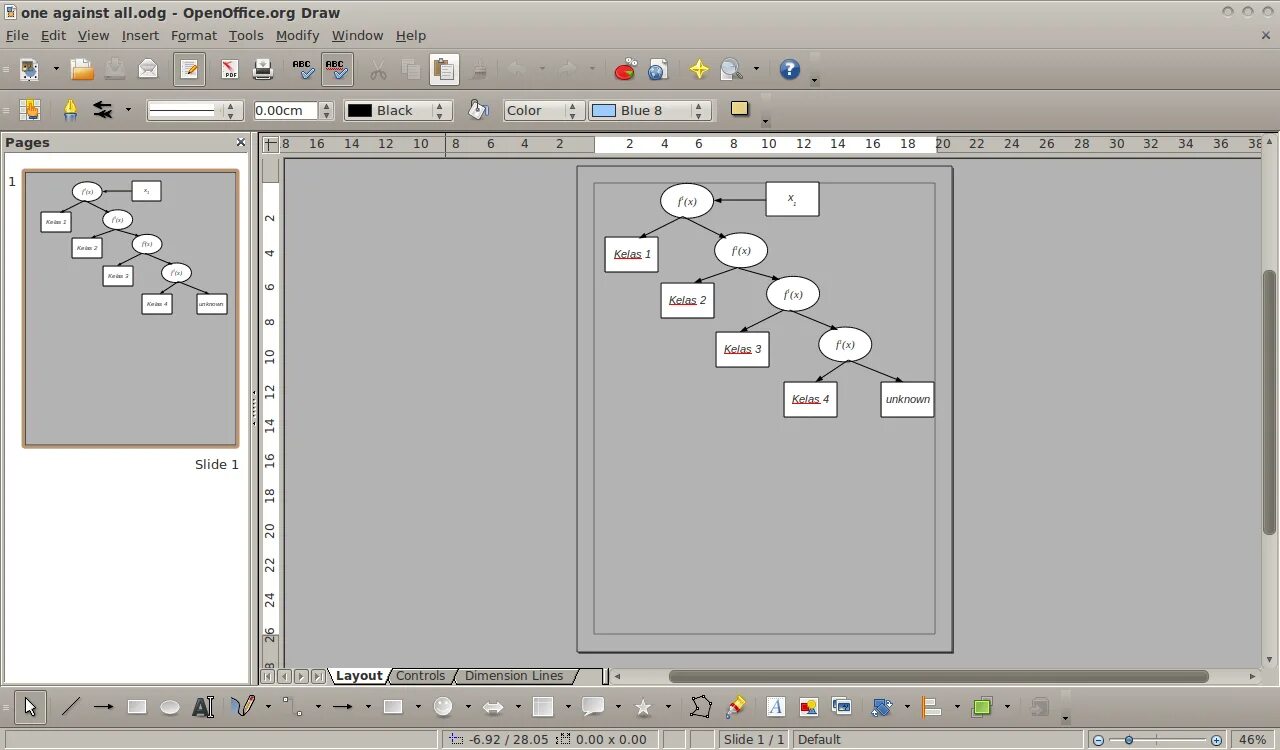Select the Block Arrows tool
1280x750 pixels.
pos(493,707)
